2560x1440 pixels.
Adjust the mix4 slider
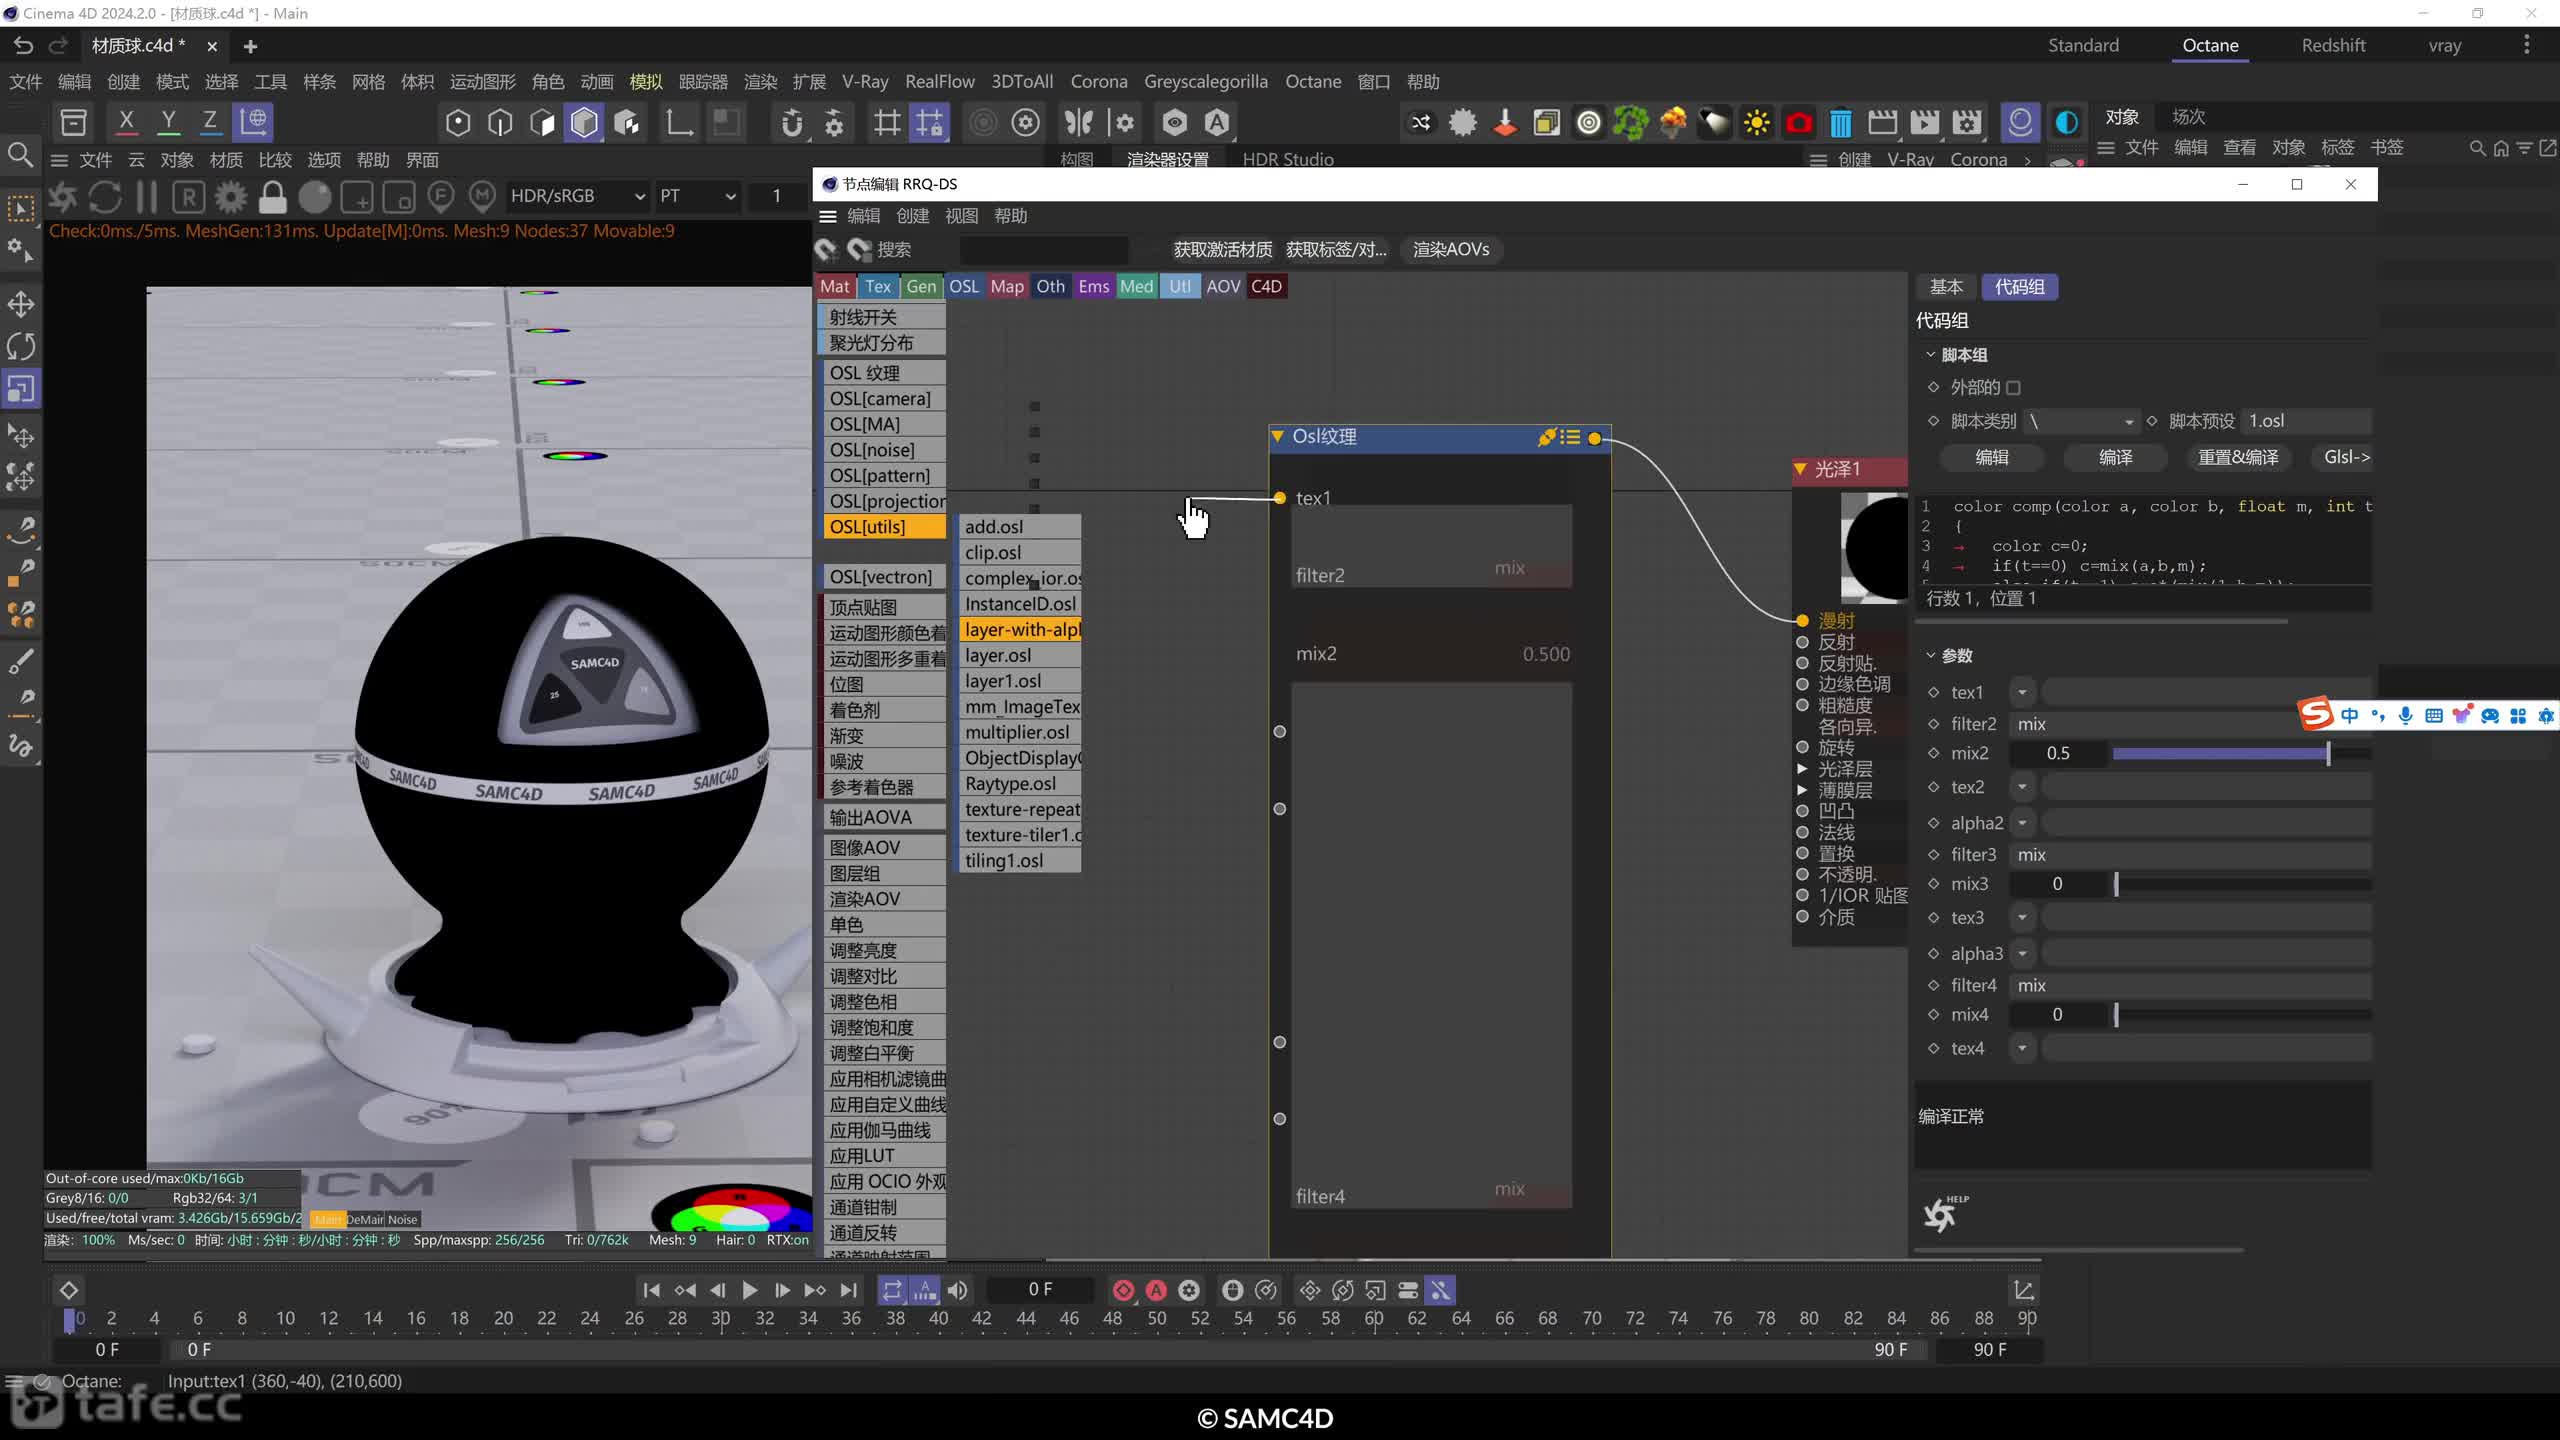pyautogui.click(x=2240, y=1015)
